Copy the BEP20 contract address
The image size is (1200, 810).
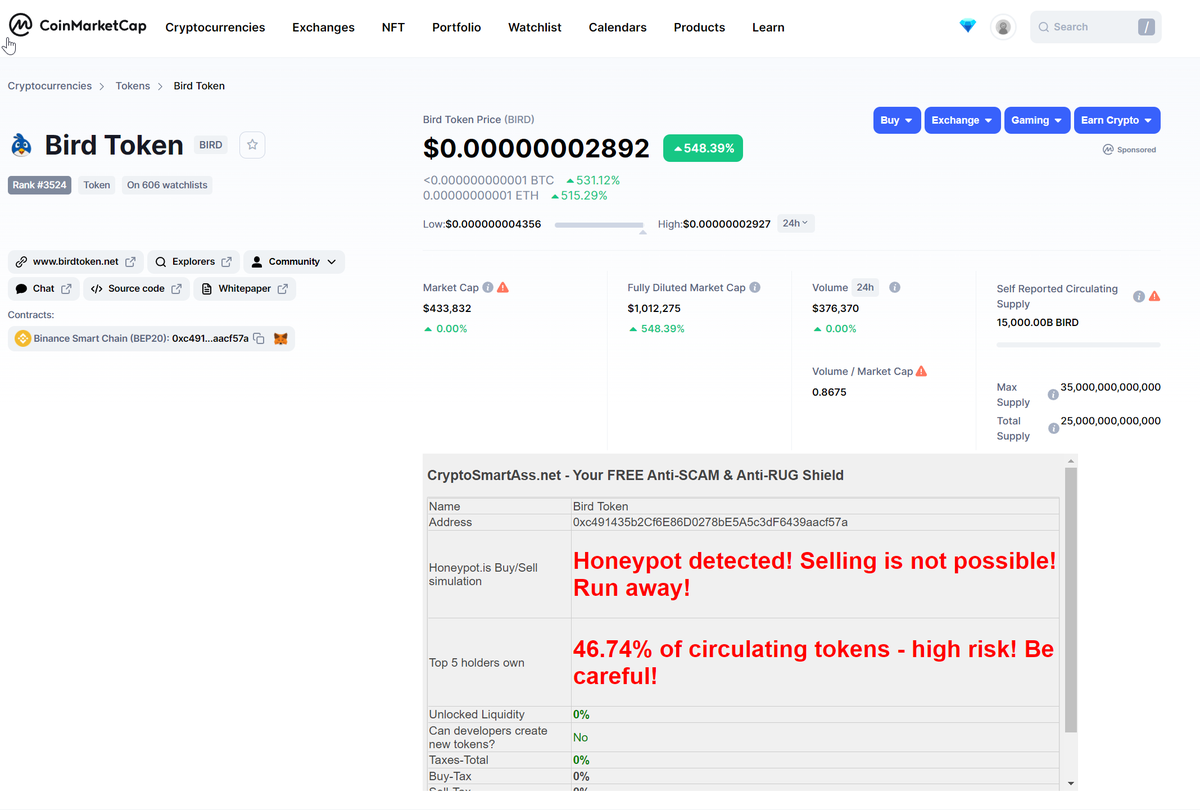click(259, 339)
